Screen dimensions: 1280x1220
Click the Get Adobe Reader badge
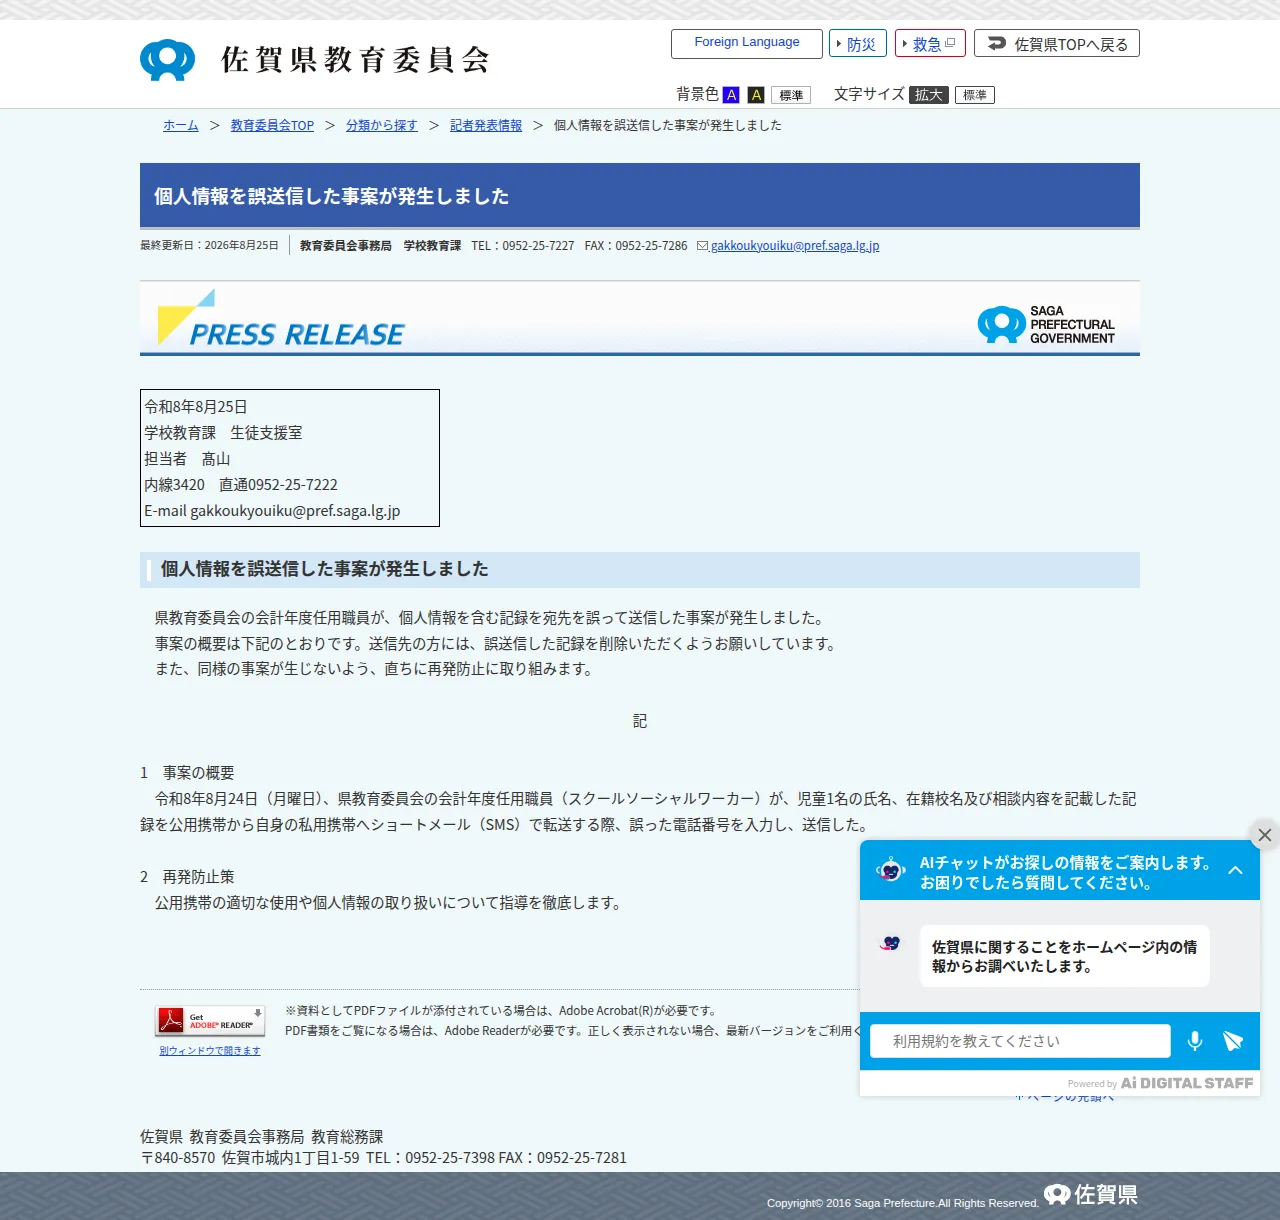(x=210, y=1021)
